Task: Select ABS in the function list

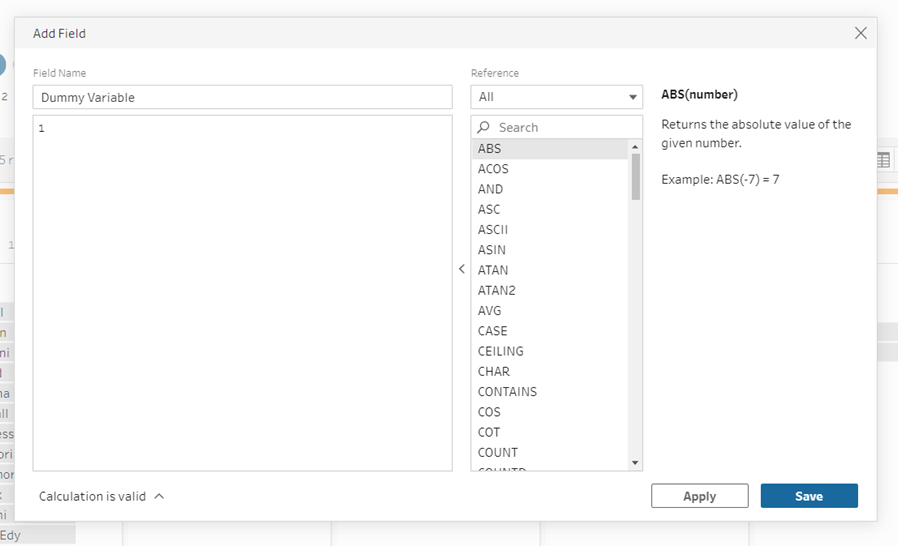Action: (x=490, y=149)
